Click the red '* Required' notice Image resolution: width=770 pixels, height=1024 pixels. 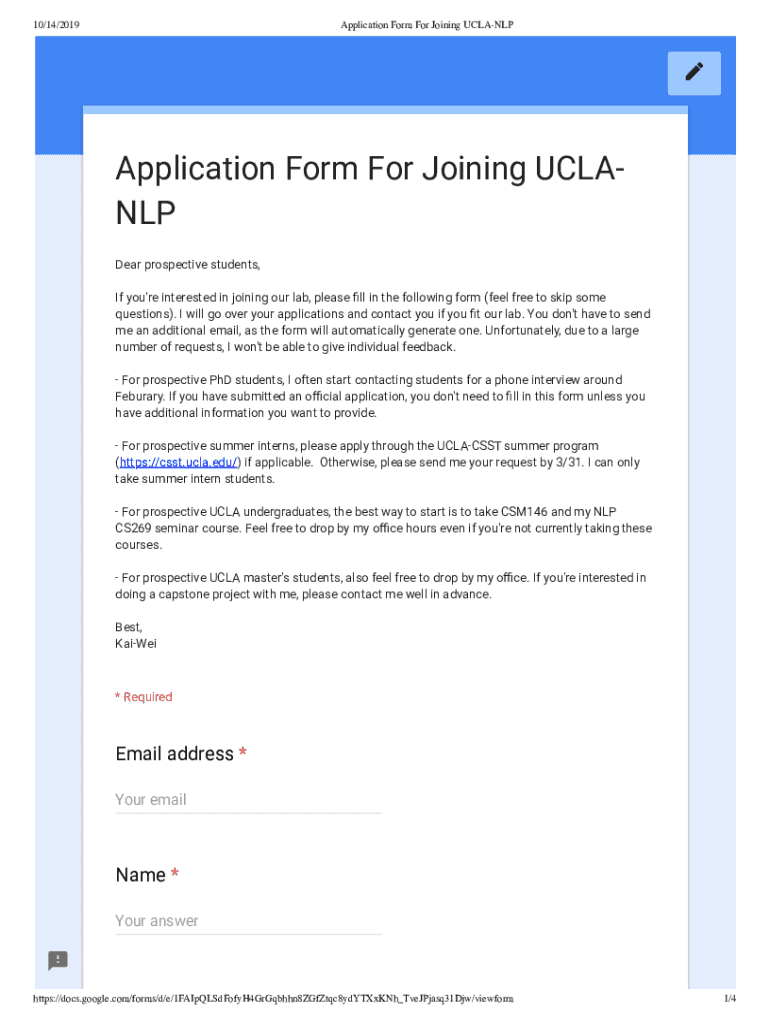pos(144,697)
